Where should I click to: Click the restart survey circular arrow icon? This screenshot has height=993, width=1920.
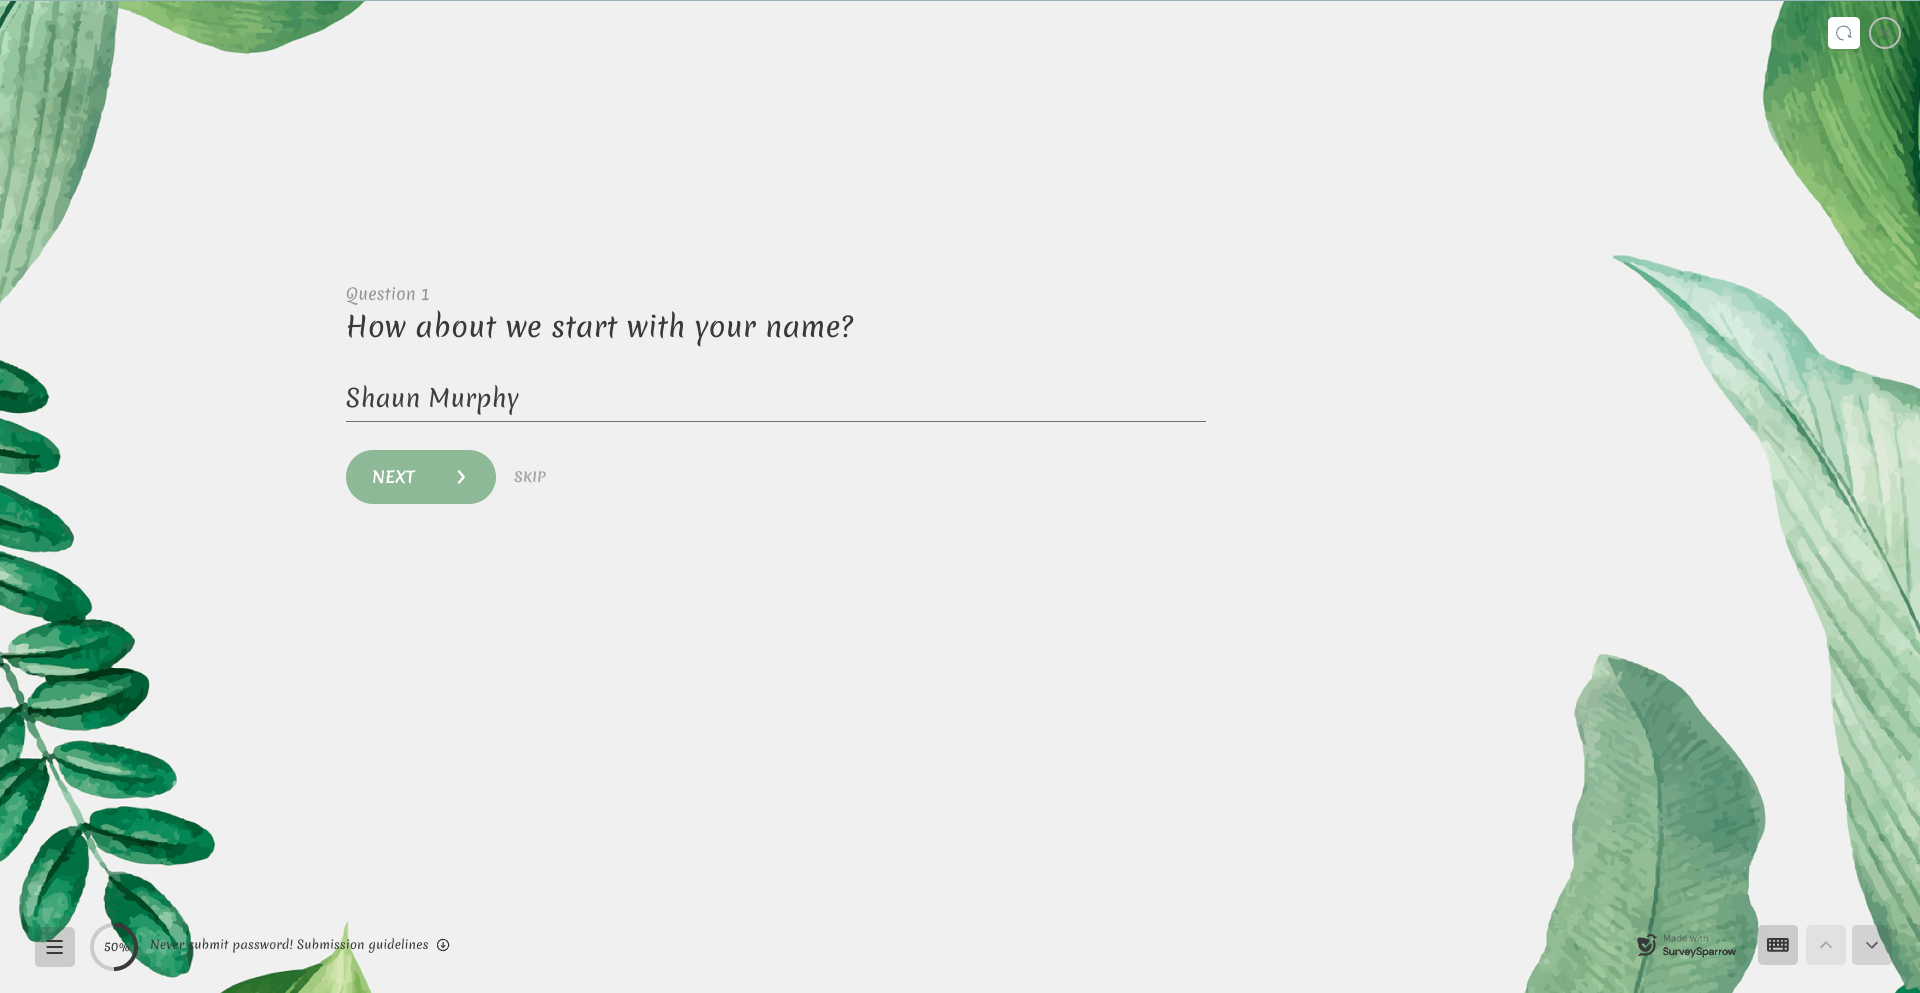(1843, 33)
